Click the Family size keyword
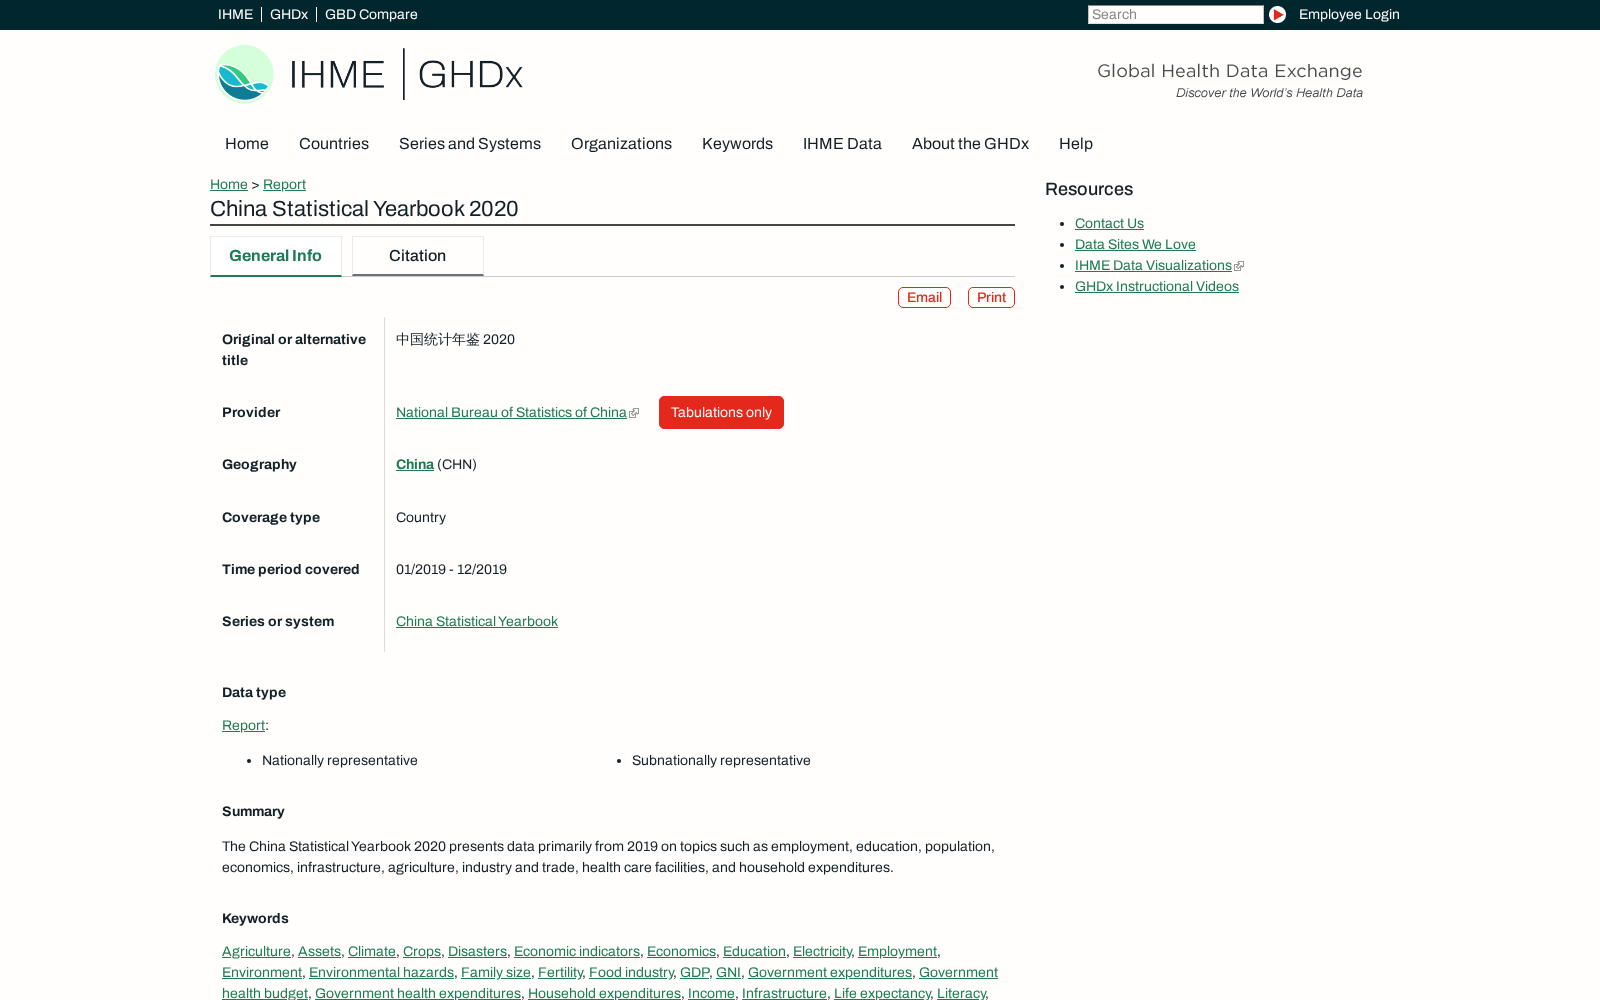The image size is (1600, 1000). [x=496, y=973]
